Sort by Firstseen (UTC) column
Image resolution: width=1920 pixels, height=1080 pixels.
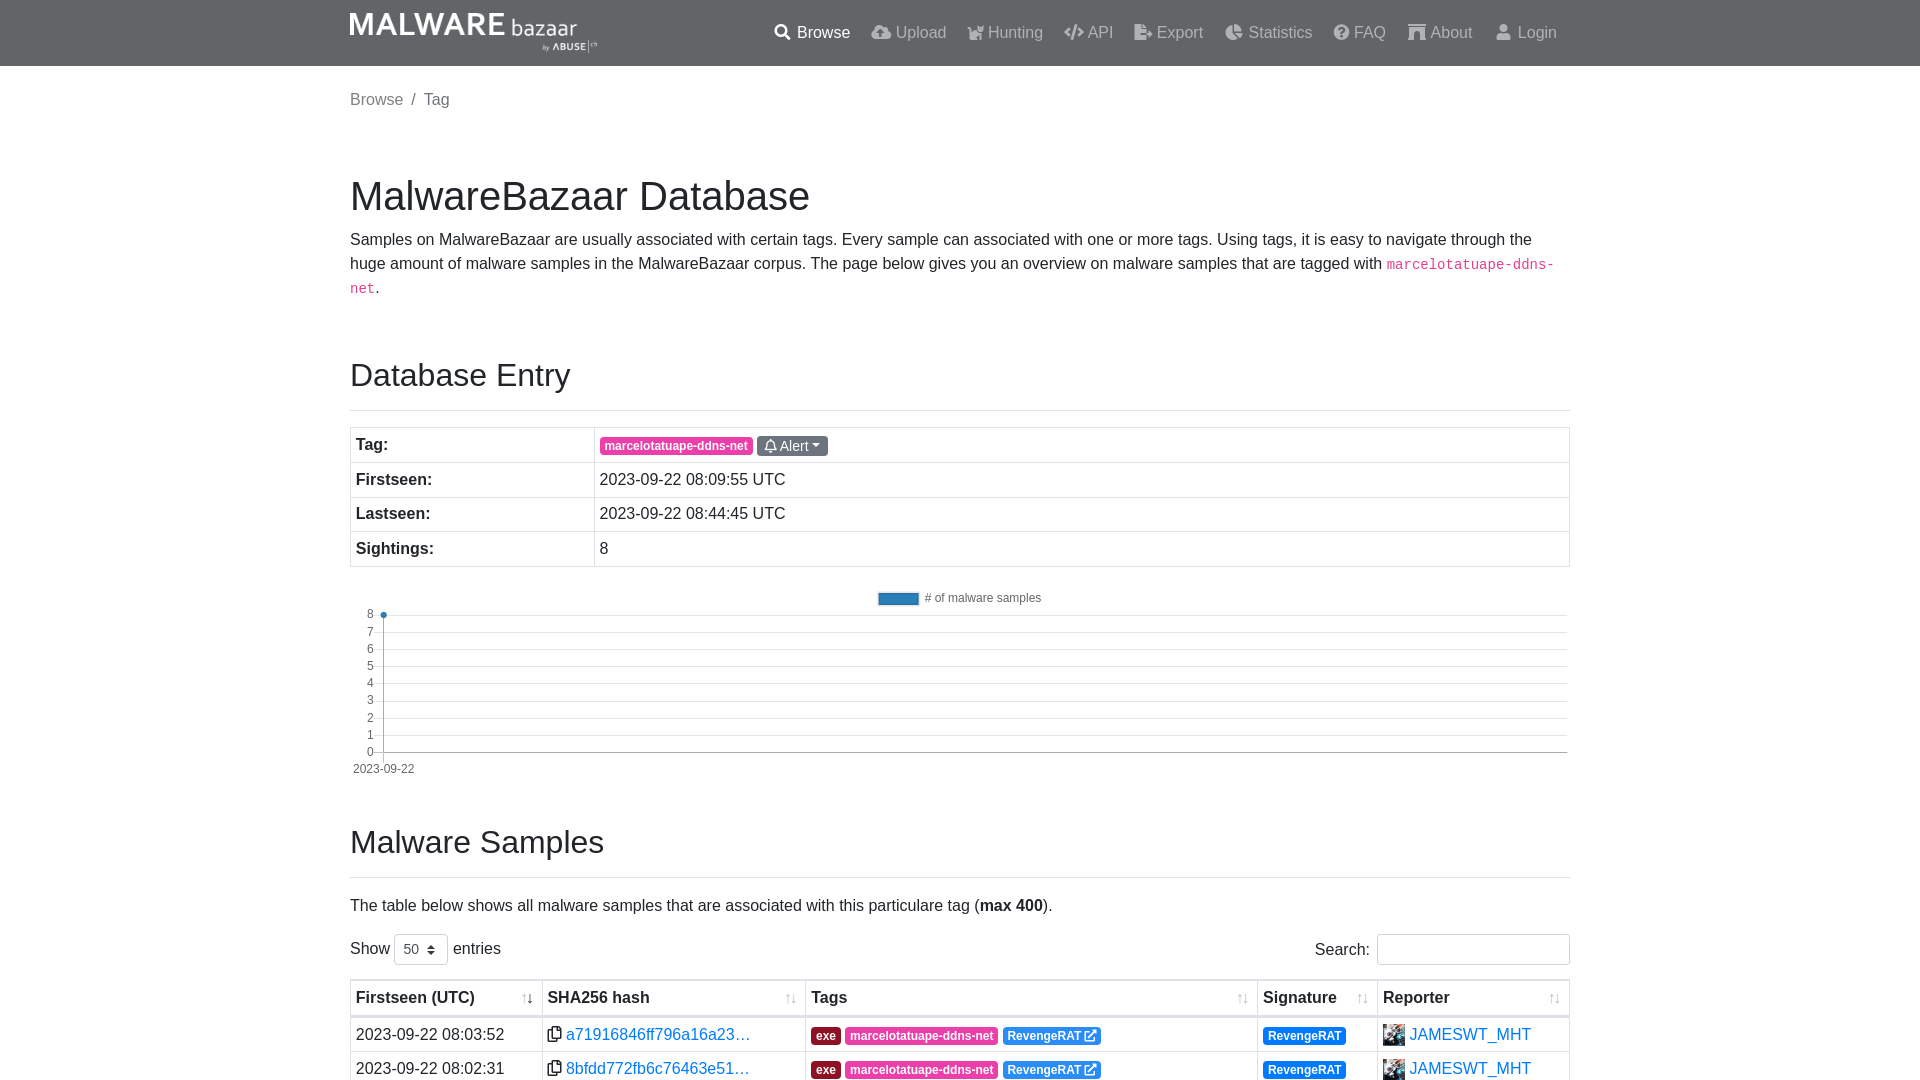[x=446, y=998]
